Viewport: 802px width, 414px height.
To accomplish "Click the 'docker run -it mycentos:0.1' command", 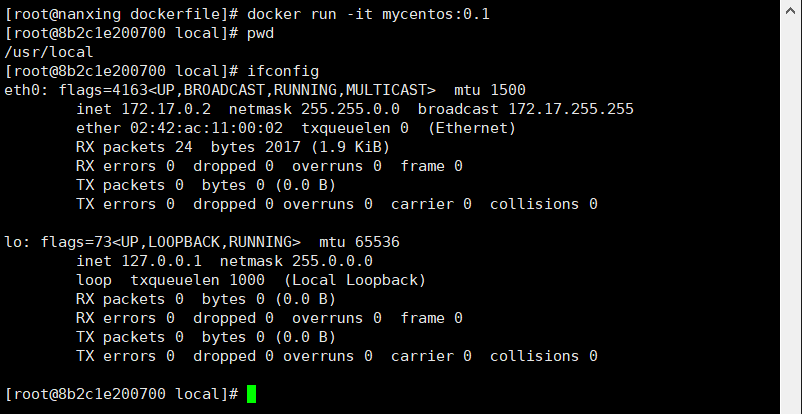I will pos(368,14).
